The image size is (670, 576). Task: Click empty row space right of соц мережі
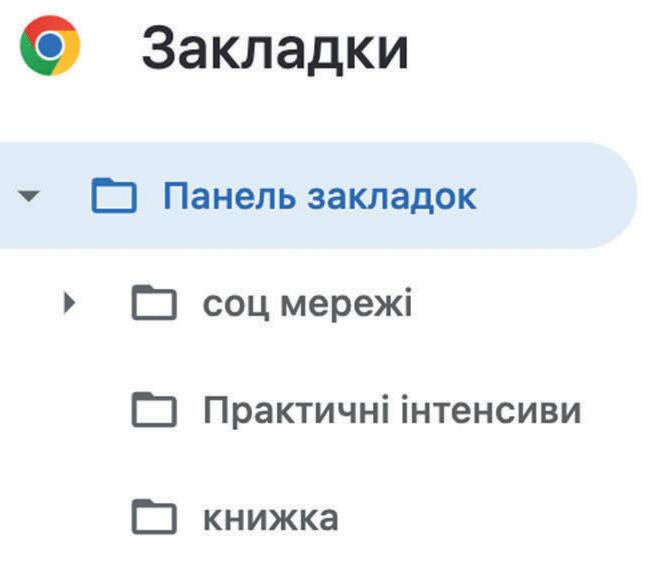click(540, 303)
